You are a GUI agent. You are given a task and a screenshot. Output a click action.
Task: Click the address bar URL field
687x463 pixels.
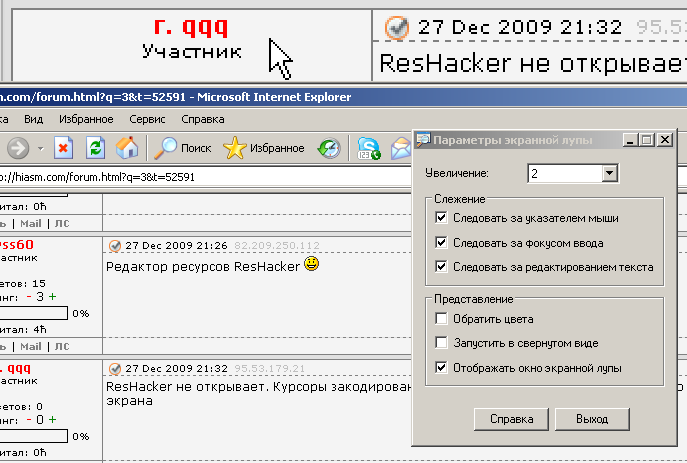pyautogui.click(x=200, y=177)
